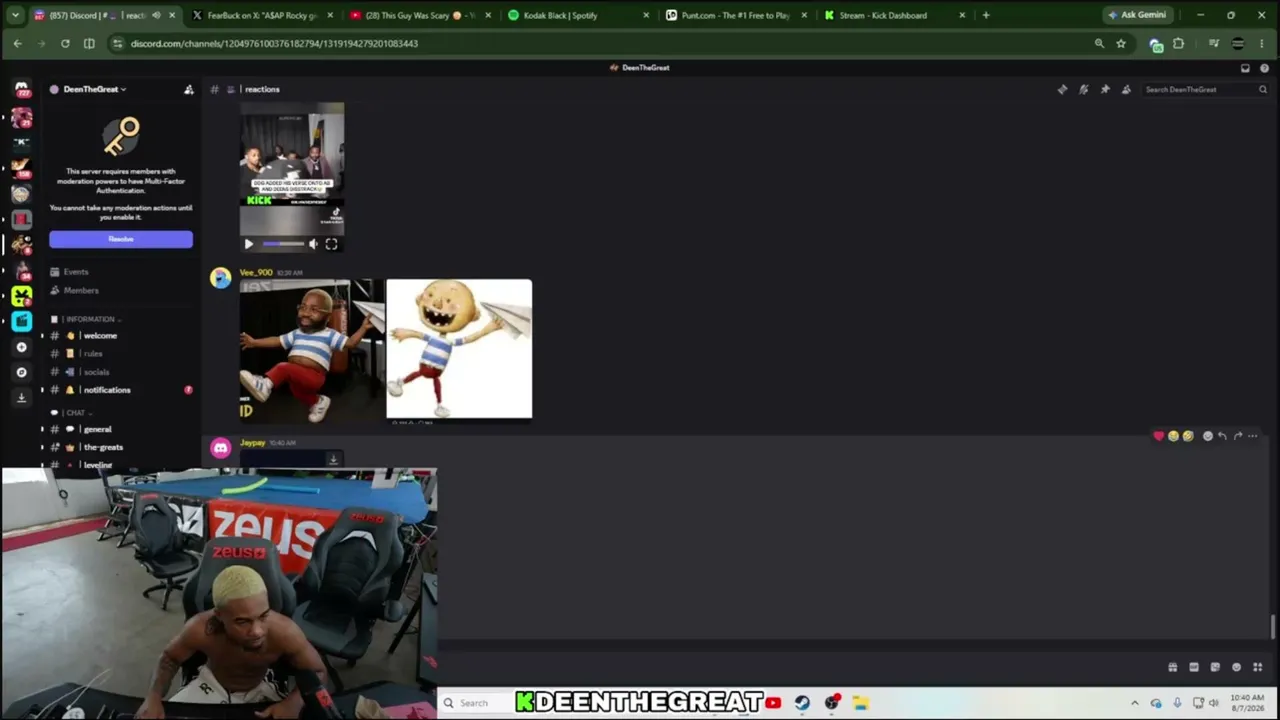Screen dimensions: 1280x720
Task: Reload the page in Chrome
Action: click(65, 43)
